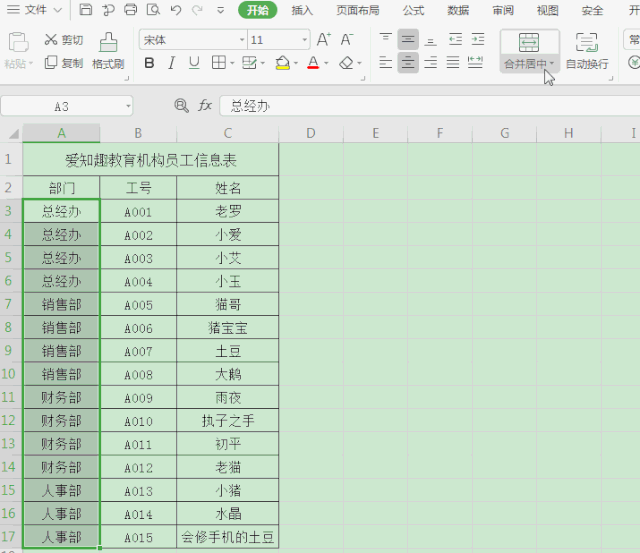Apply cell borders icon
The height and width of the screenshot is (553, 640).
point(218,63)
